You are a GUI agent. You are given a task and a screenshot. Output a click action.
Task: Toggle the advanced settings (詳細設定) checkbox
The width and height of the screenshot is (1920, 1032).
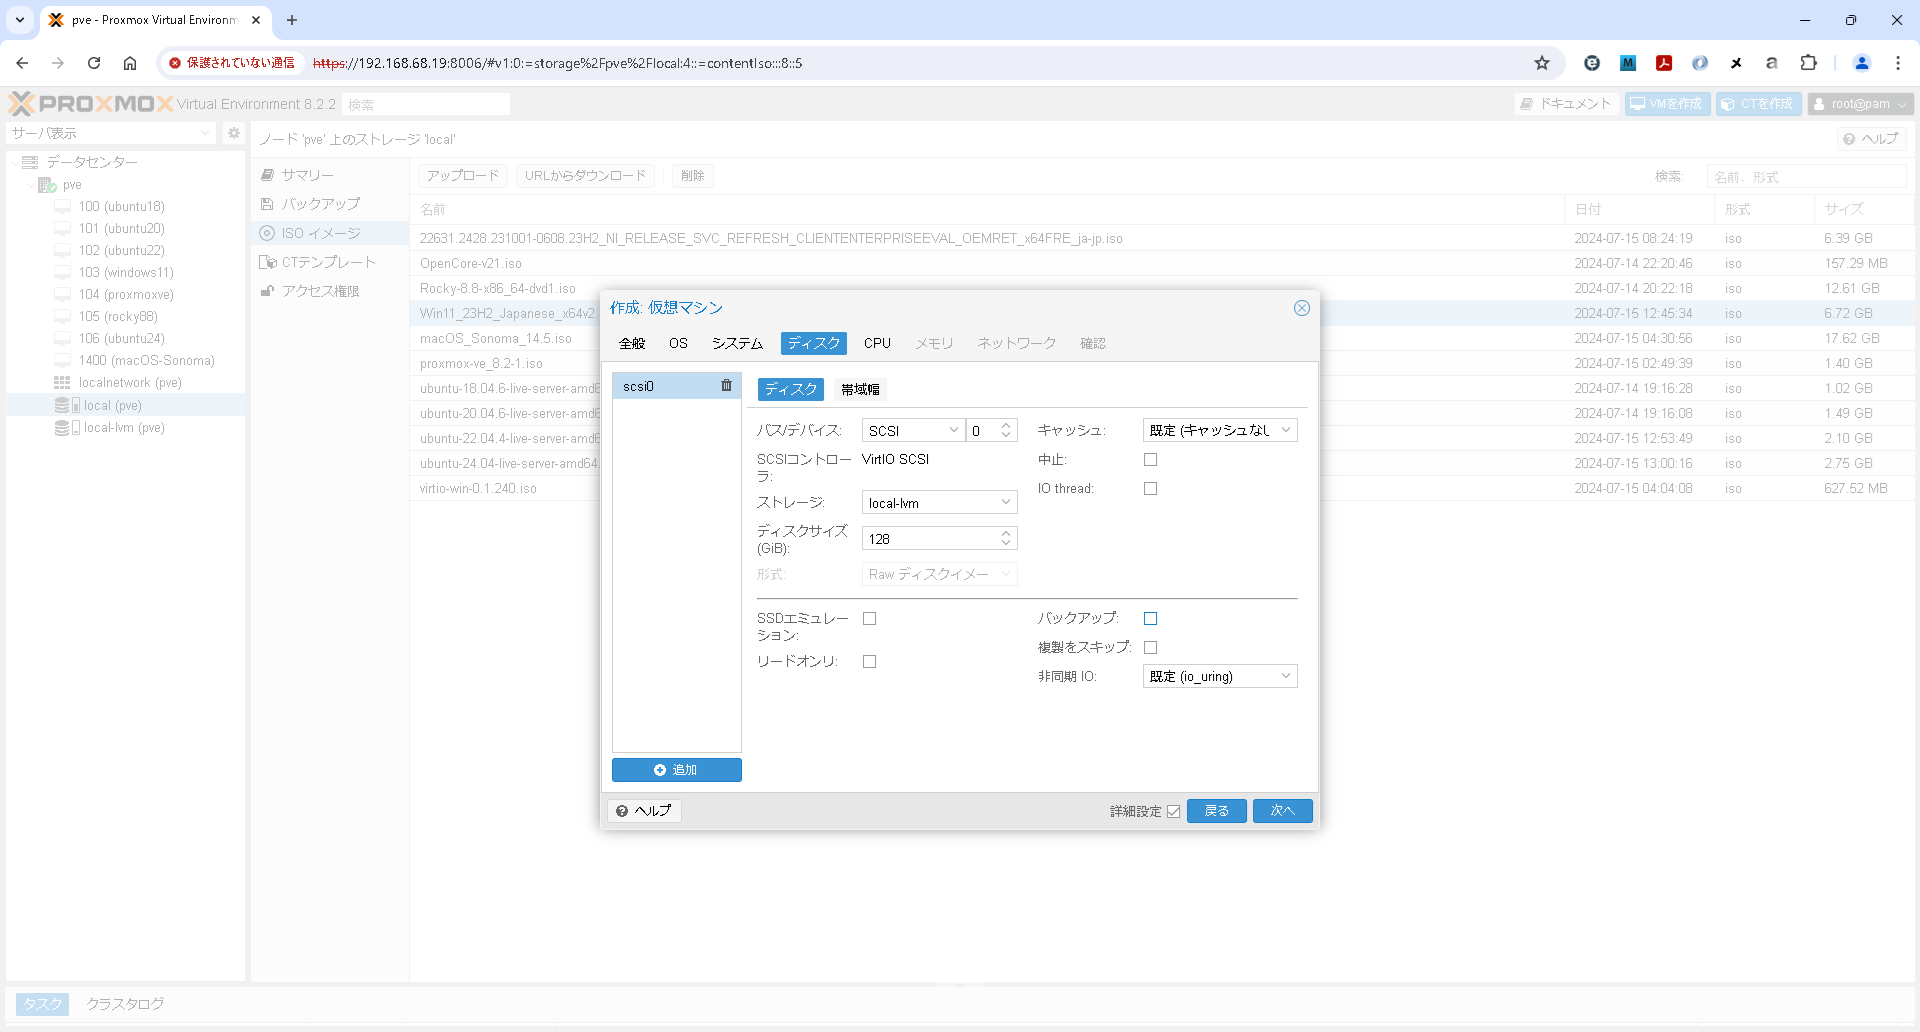point(1173,812)
